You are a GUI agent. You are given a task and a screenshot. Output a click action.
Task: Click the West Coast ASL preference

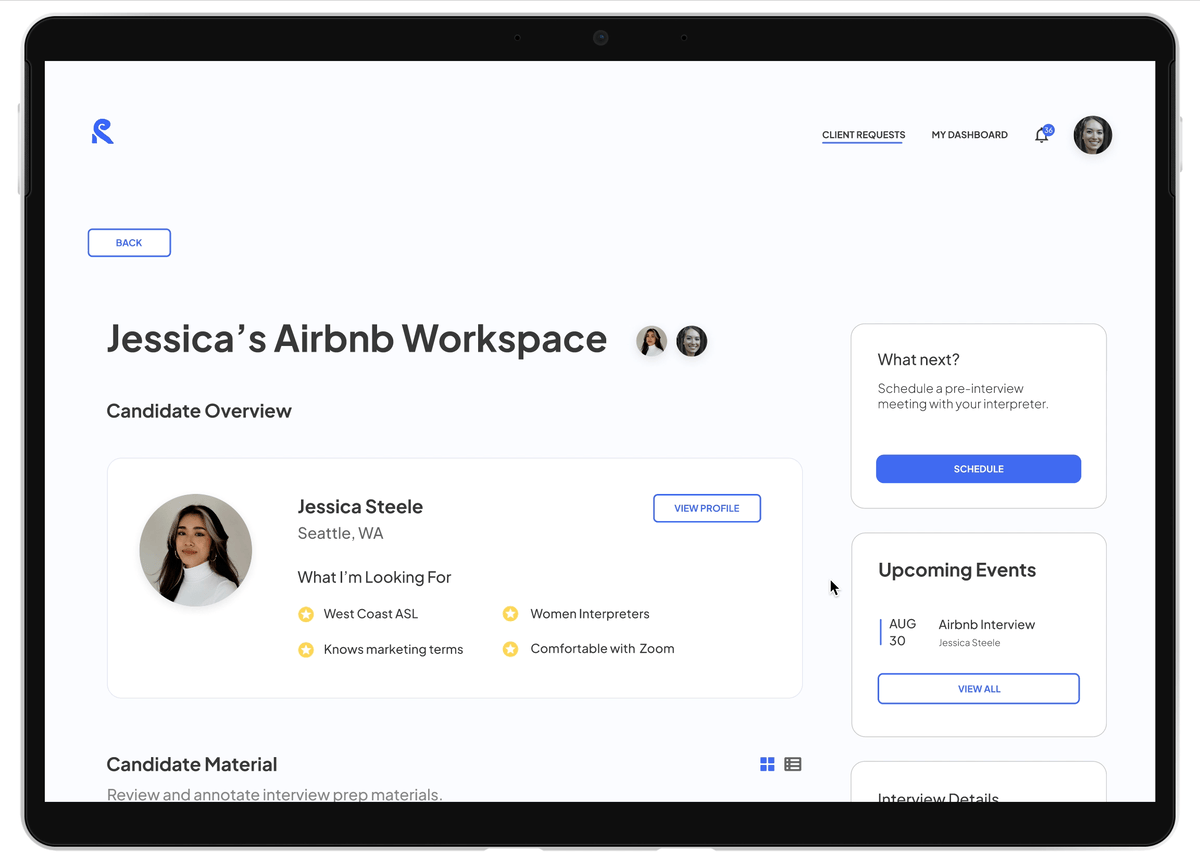[371, 614]
